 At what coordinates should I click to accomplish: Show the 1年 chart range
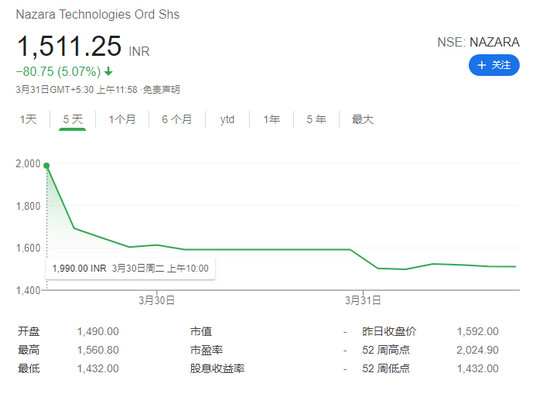(272, 119)
